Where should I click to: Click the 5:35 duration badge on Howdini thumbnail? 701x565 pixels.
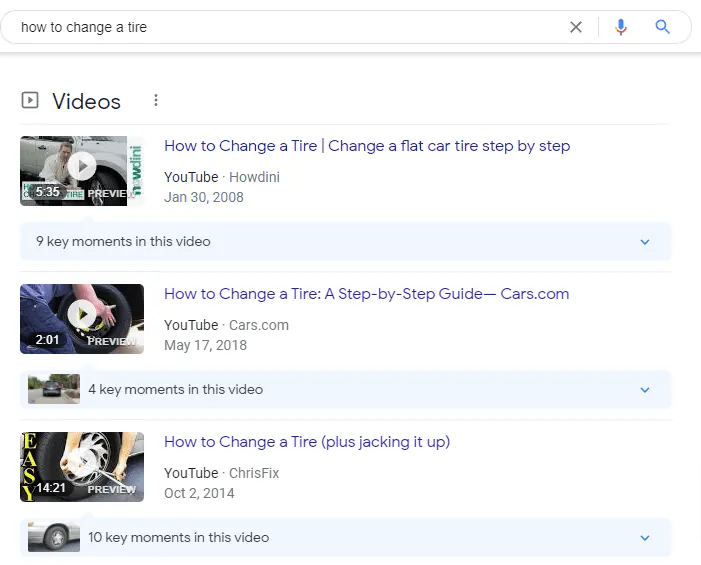(47, 192)
